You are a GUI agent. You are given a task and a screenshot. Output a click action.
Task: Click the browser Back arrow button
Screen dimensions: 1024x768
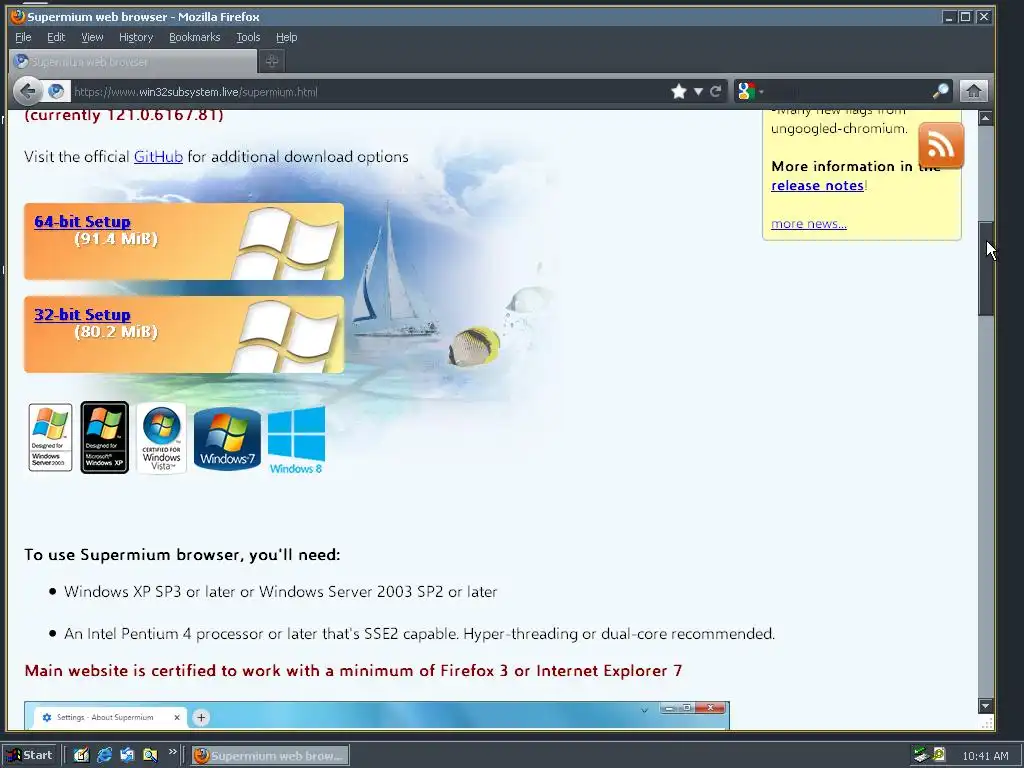(27, 91)
